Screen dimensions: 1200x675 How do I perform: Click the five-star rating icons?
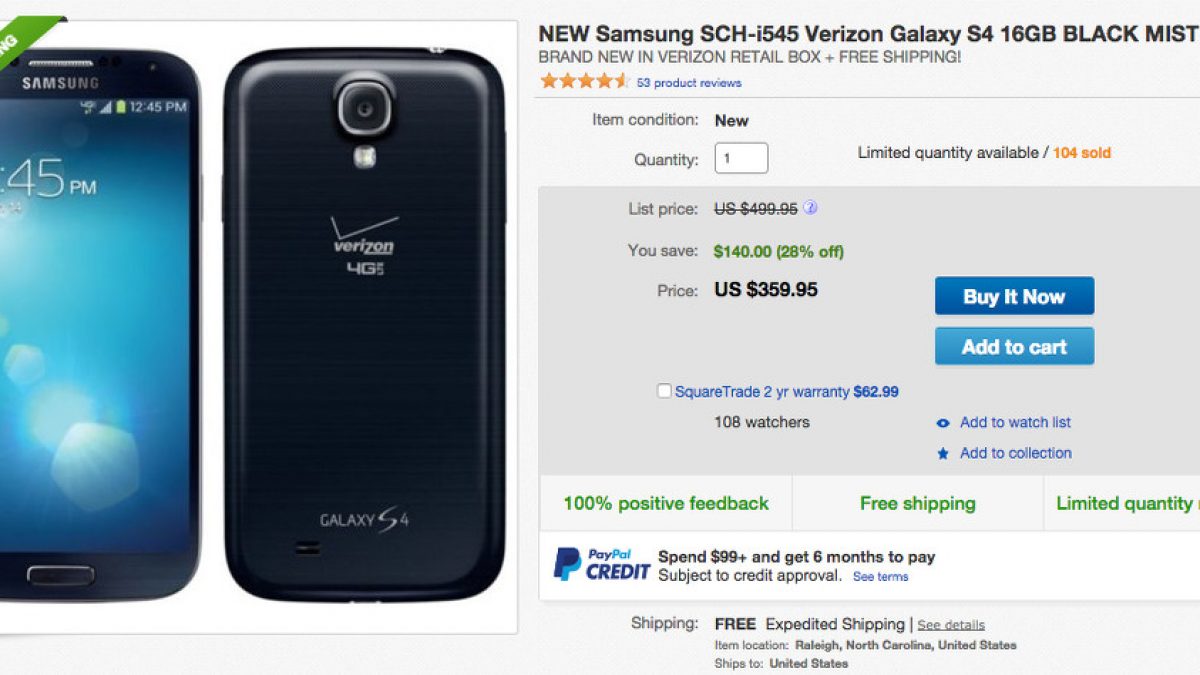pyautogui.click(x=584, y=82)
